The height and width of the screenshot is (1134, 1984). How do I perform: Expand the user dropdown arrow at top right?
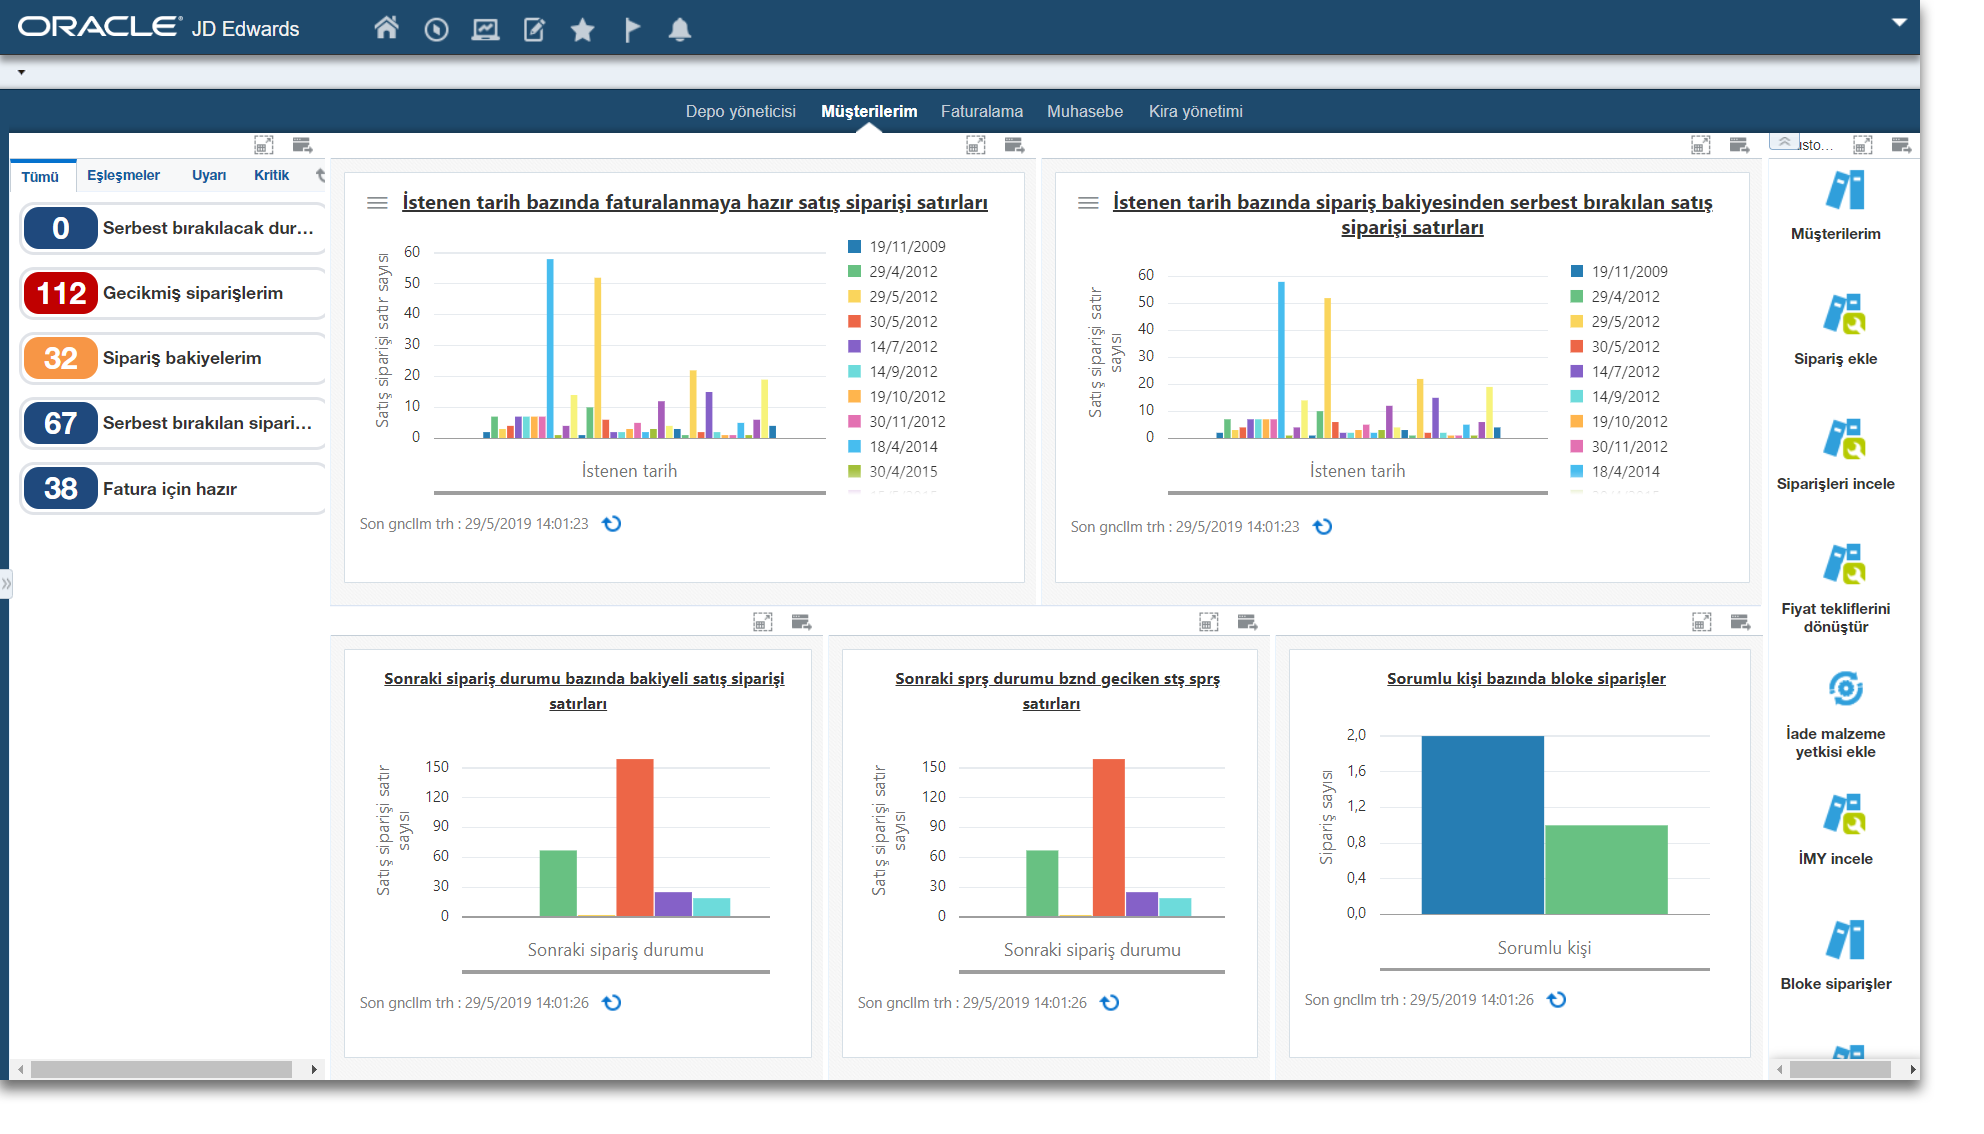coord(1898,23)
